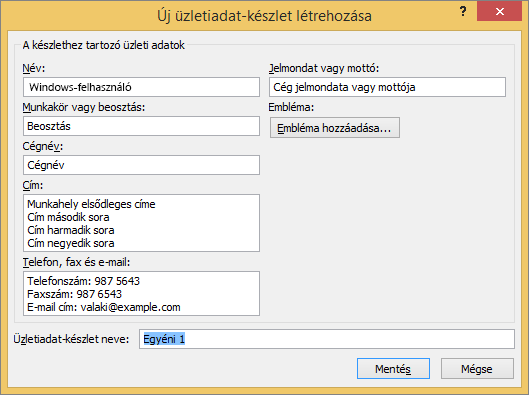Click the Munkakör vagy beosztás field
The width and height of the screenshot is (529, 395).
141,126
